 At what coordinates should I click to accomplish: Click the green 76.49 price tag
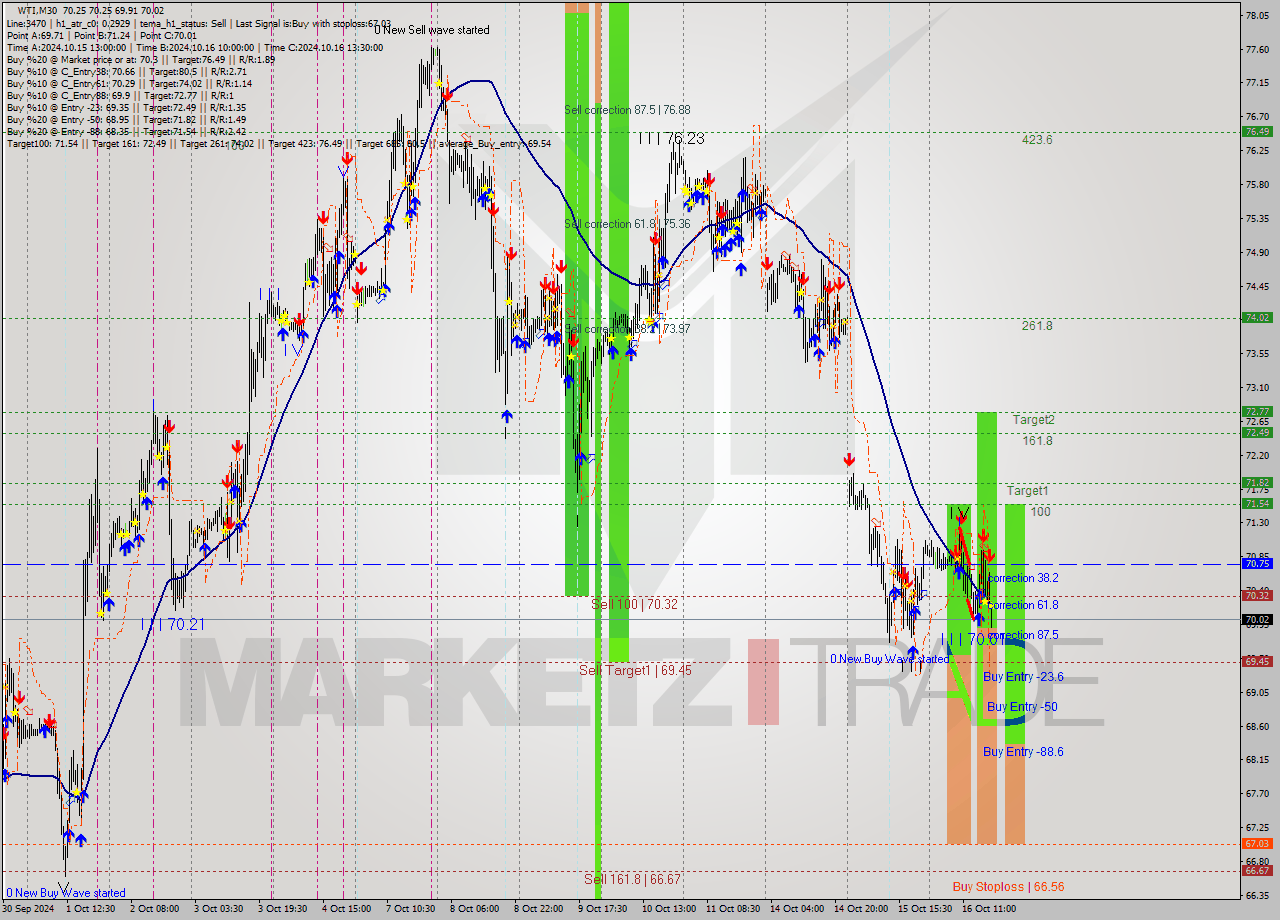[x=1257, y=131]
